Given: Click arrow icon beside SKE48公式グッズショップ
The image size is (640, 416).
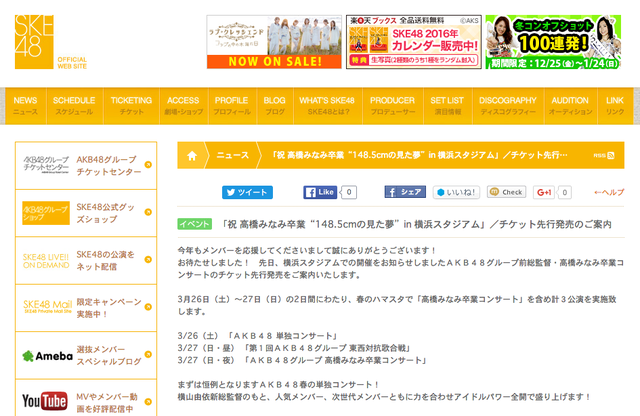Looking at the screenshot, I should [148, 212].
